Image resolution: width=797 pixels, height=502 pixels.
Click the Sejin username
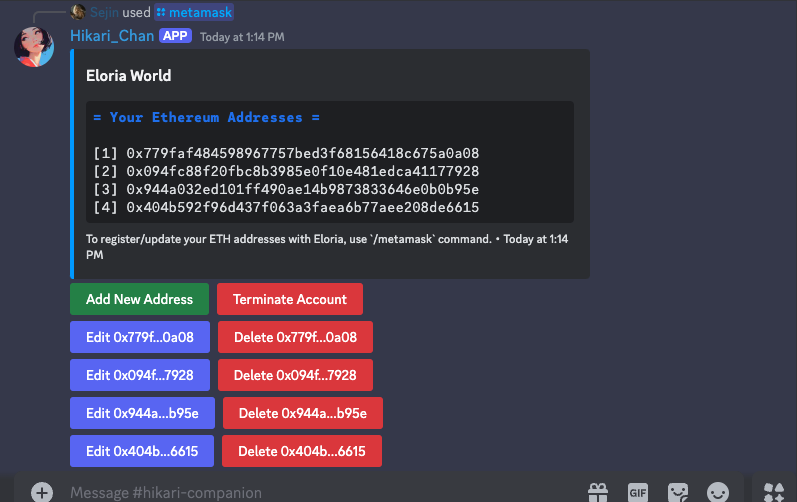click(x=105, y=12)
